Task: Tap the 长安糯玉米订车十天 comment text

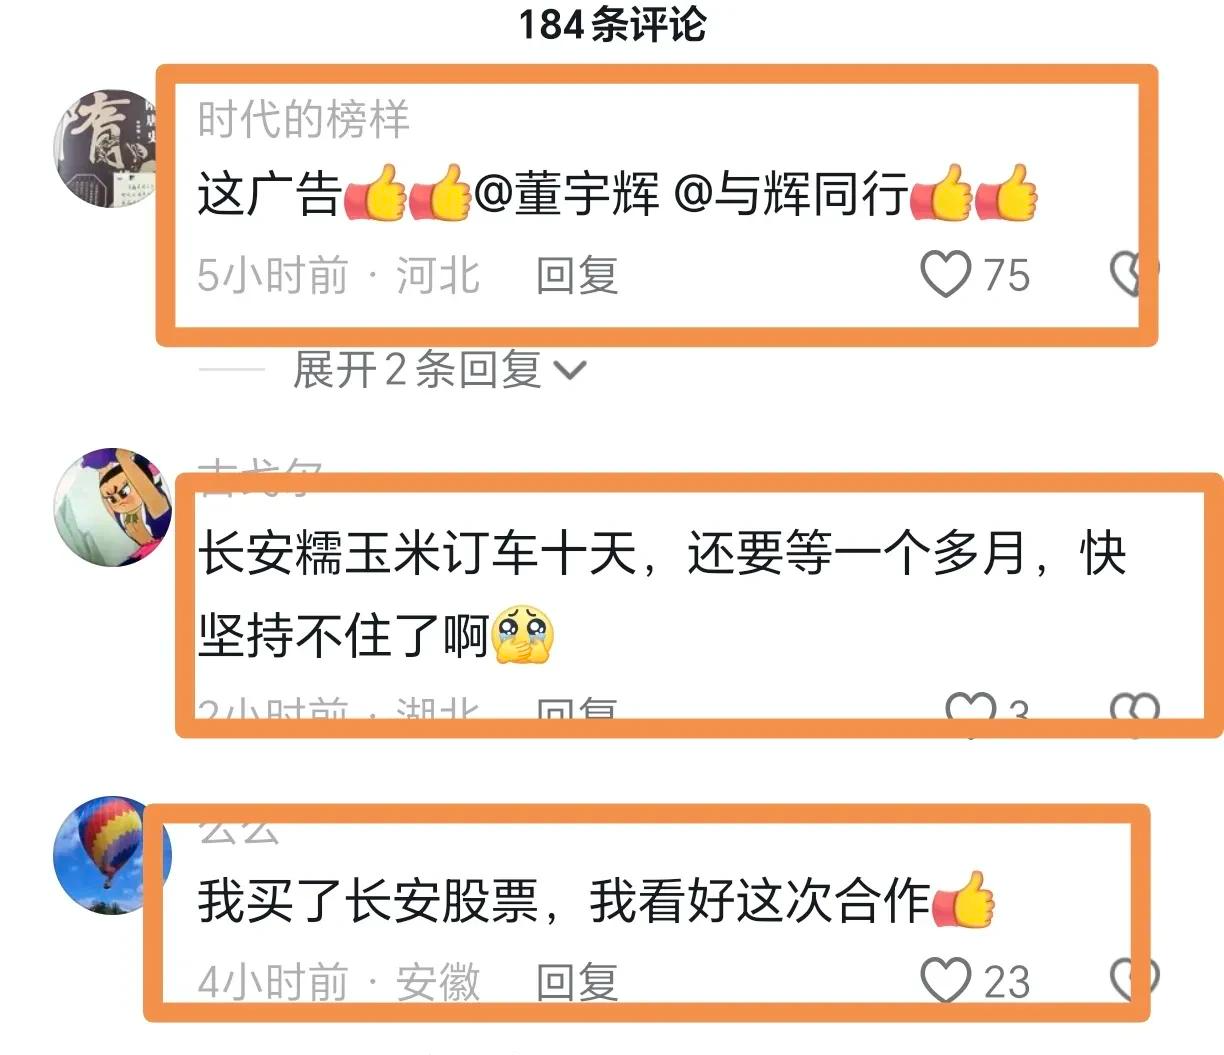Action: (x=662, y=595)
